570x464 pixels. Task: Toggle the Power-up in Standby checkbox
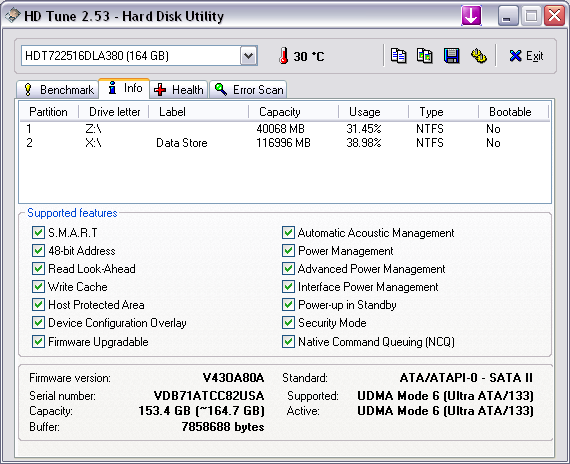pos(288,304)
